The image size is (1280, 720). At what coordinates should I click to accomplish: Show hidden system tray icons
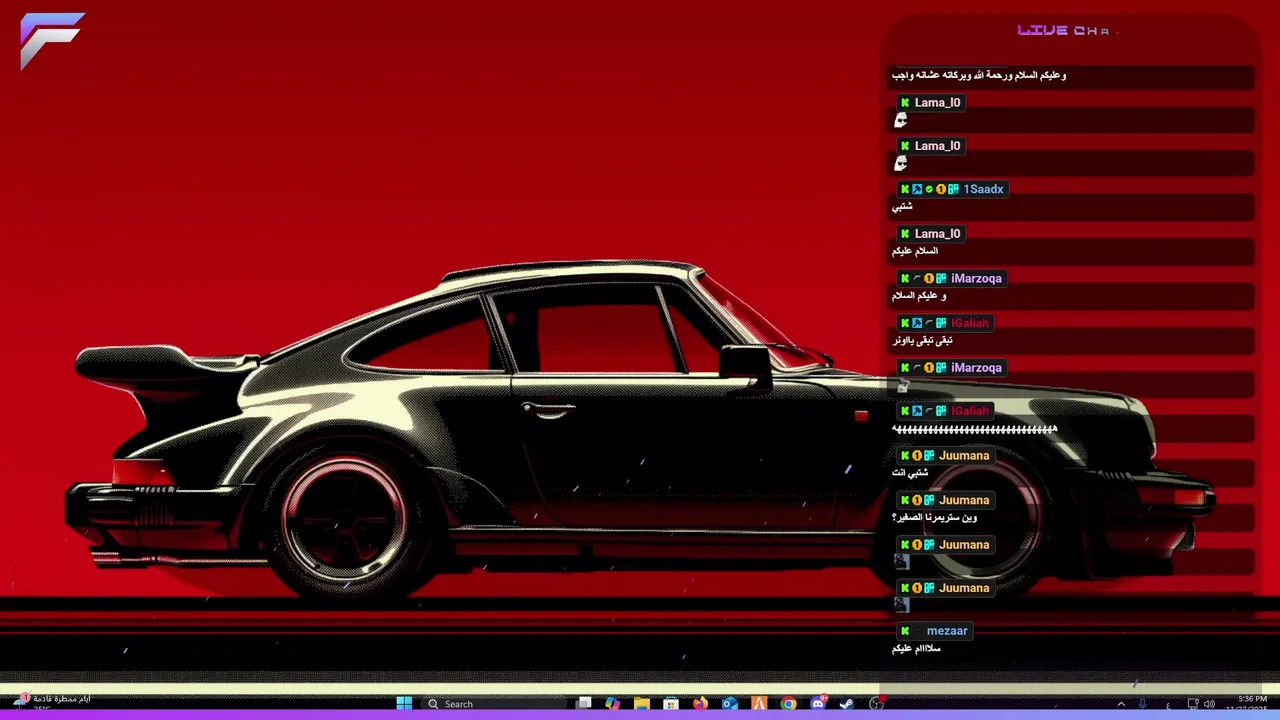(1121, 704)
